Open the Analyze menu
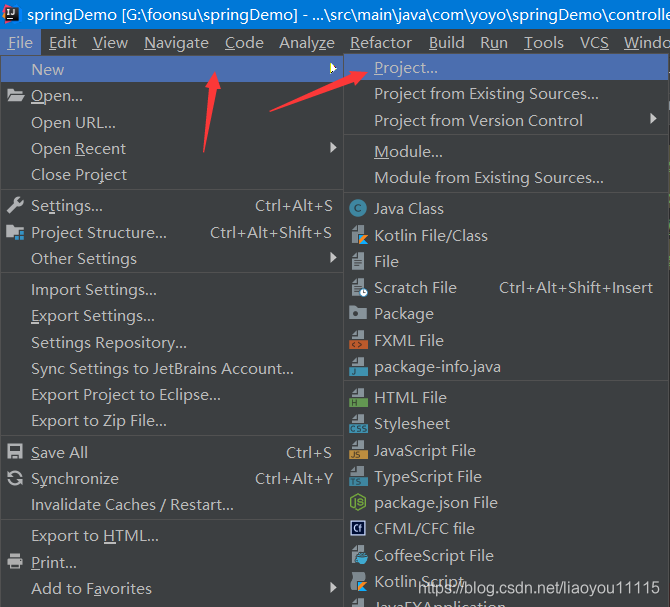Image resolution: width=670 pixels, height=607 pixels. point(307,43)
